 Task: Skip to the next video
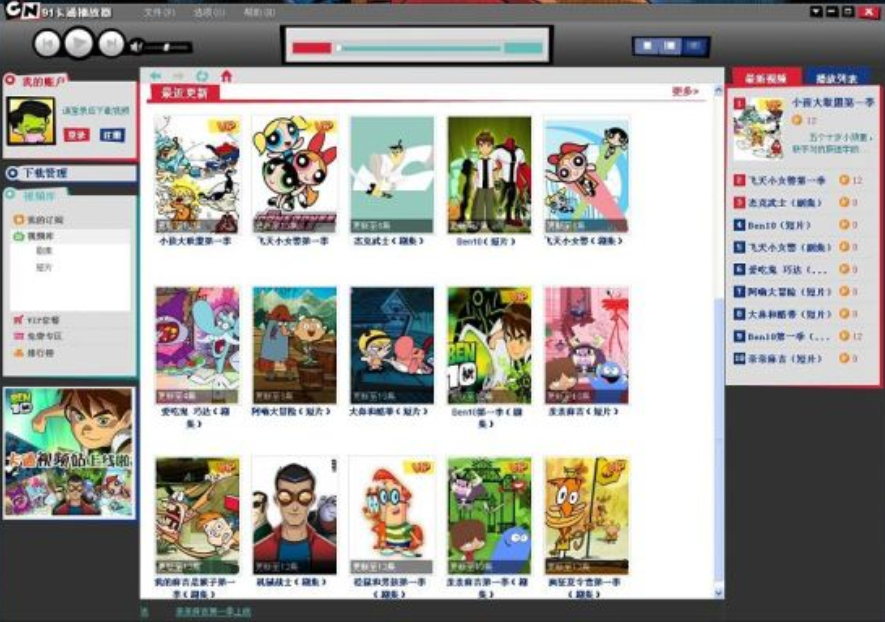coord(111,43)
